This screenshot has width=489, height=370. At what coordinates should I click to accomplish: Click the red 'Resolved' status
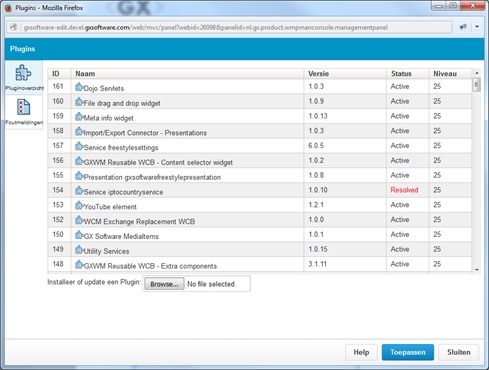point(404,190)
